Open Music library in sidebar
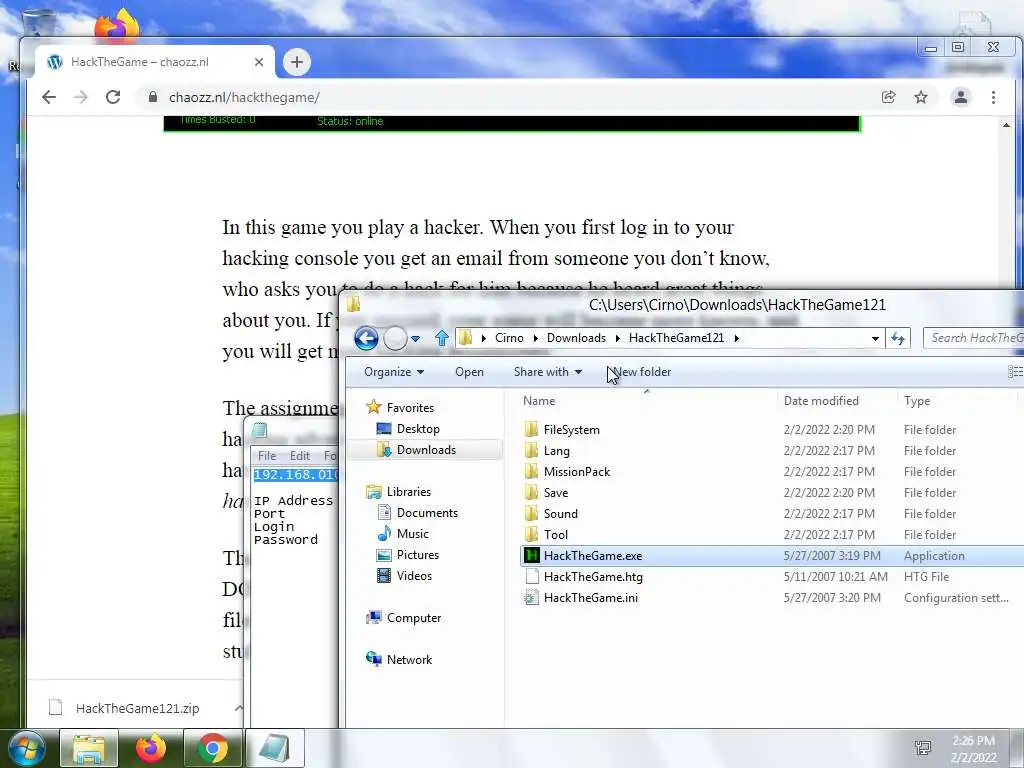 [x=412, y=534]
